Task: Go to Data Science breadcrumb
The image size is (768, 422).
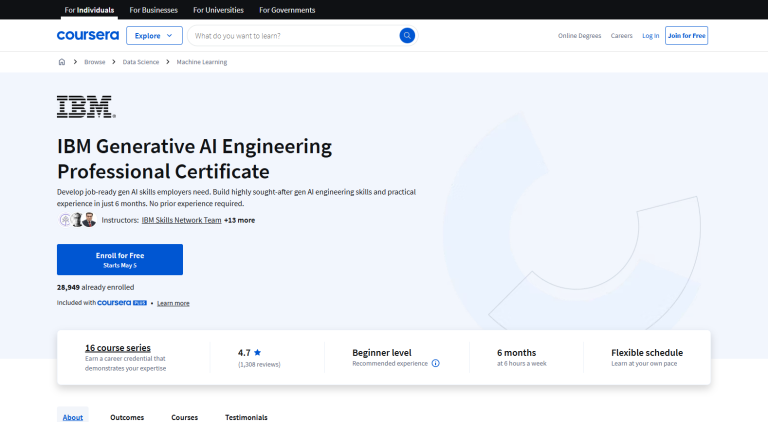Action: point(141,62)
